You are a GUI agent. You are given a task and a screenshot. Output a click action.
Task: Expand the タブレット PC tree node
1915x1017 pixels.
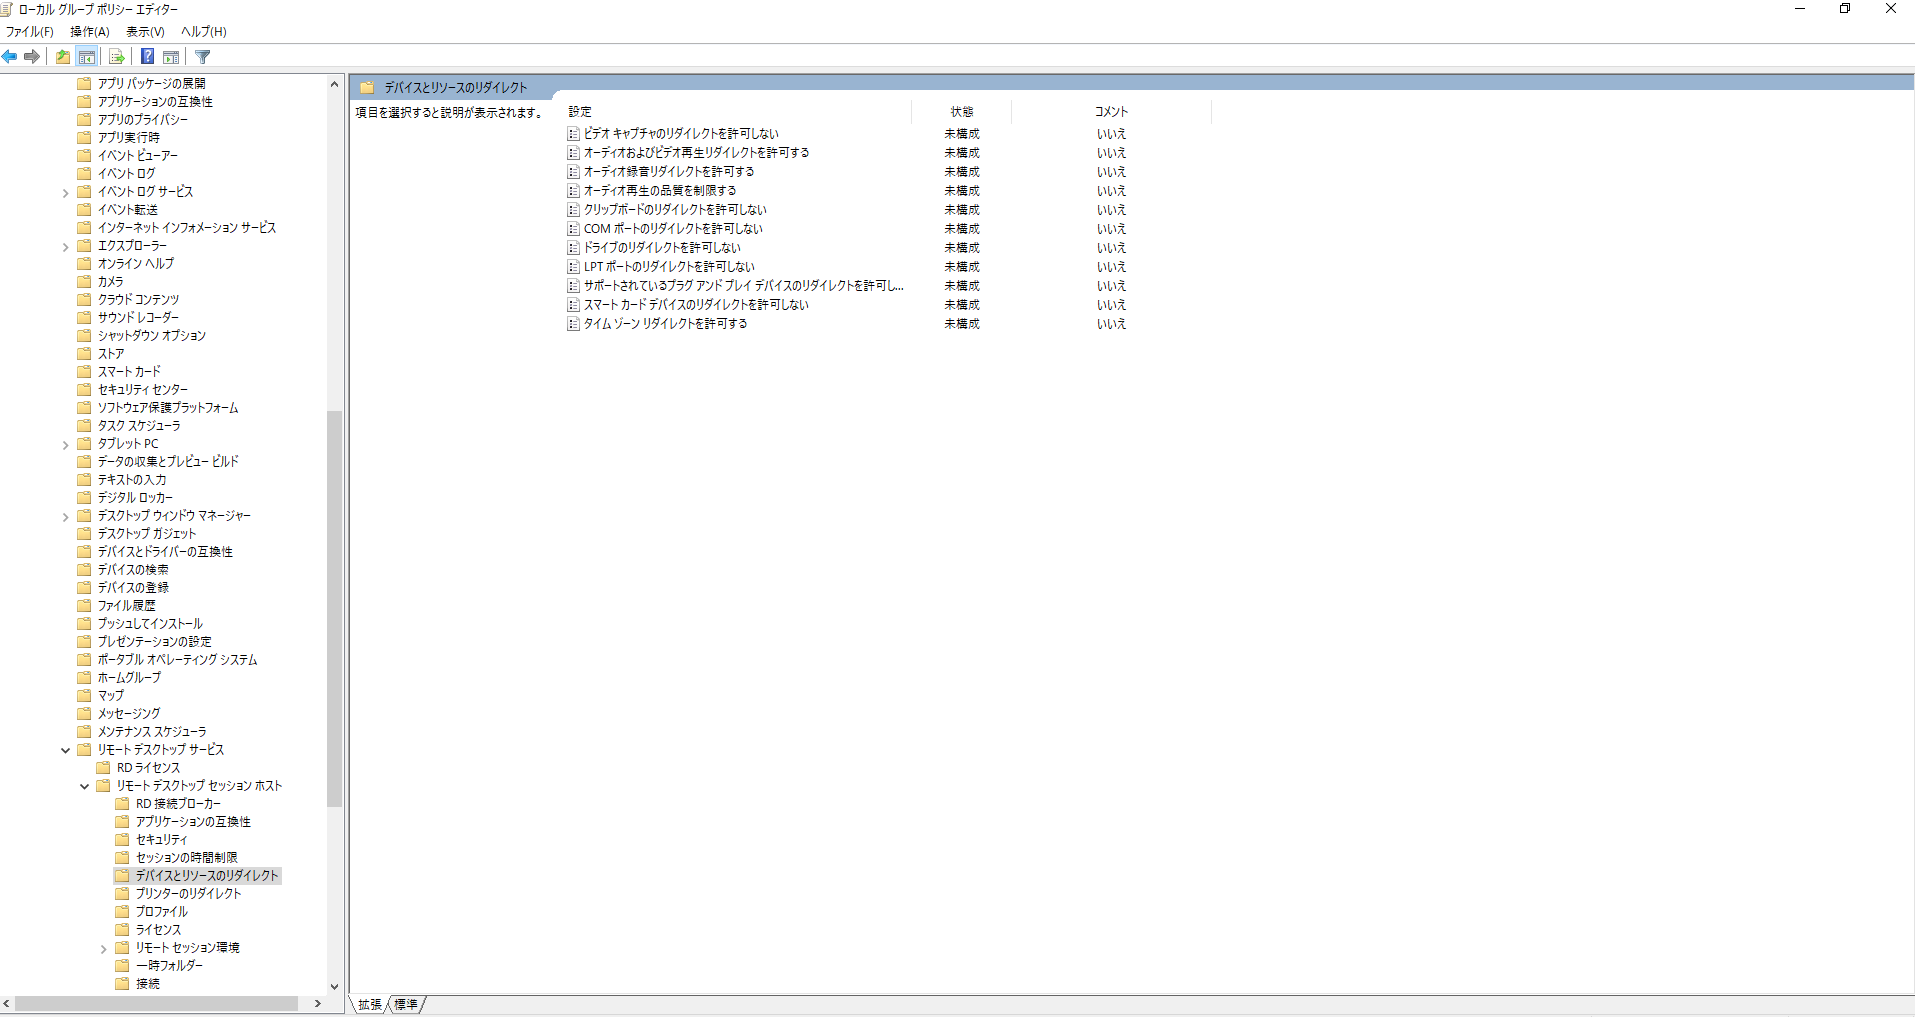coord(66,444)
